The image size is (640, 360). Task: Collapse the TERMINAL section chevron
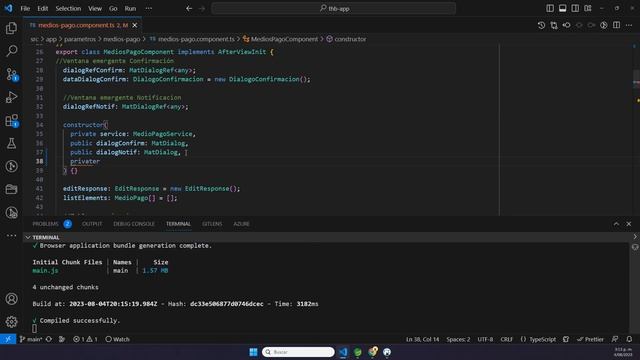click(x=28, y=237)
